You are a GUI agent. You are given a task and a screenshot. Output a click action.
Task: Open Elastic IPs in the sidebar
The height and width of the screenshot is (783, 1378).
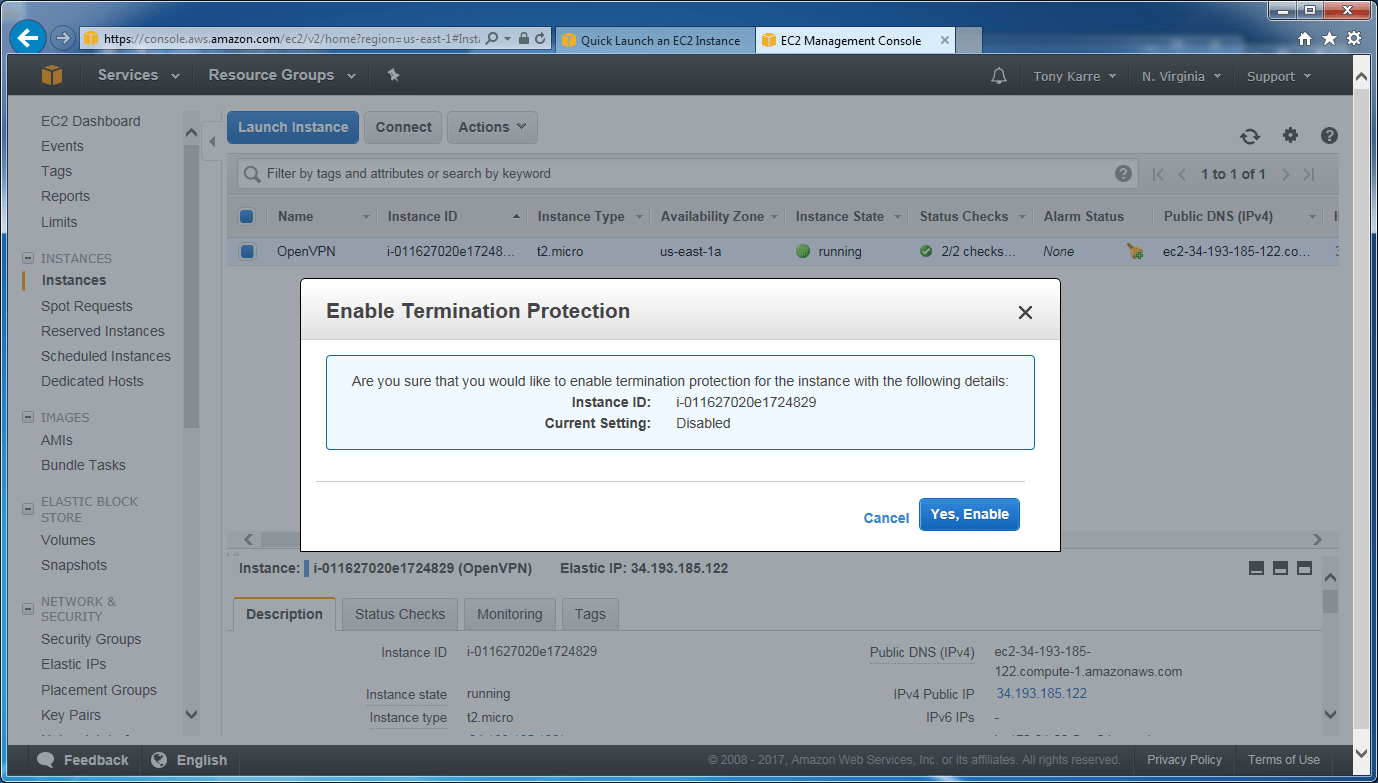coord(74,664)
